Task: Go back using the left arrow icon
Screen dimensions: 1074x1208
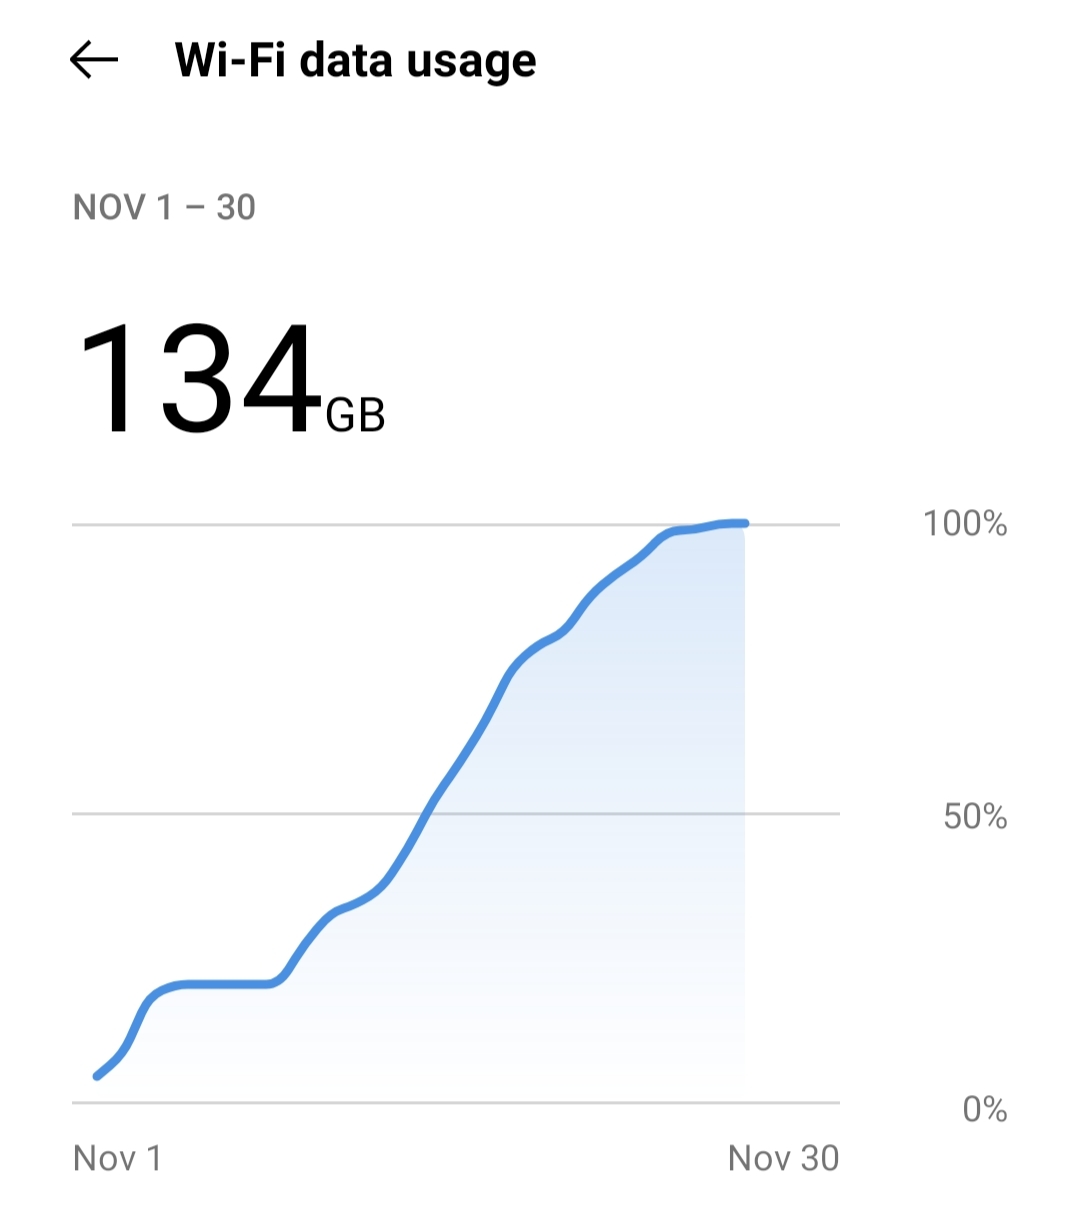Action: coord(94,60)
